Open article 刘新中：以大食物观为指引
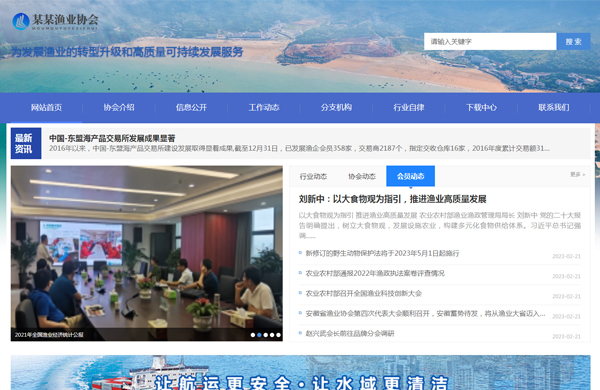Screen dimensions: 600x390 point(392,199)
